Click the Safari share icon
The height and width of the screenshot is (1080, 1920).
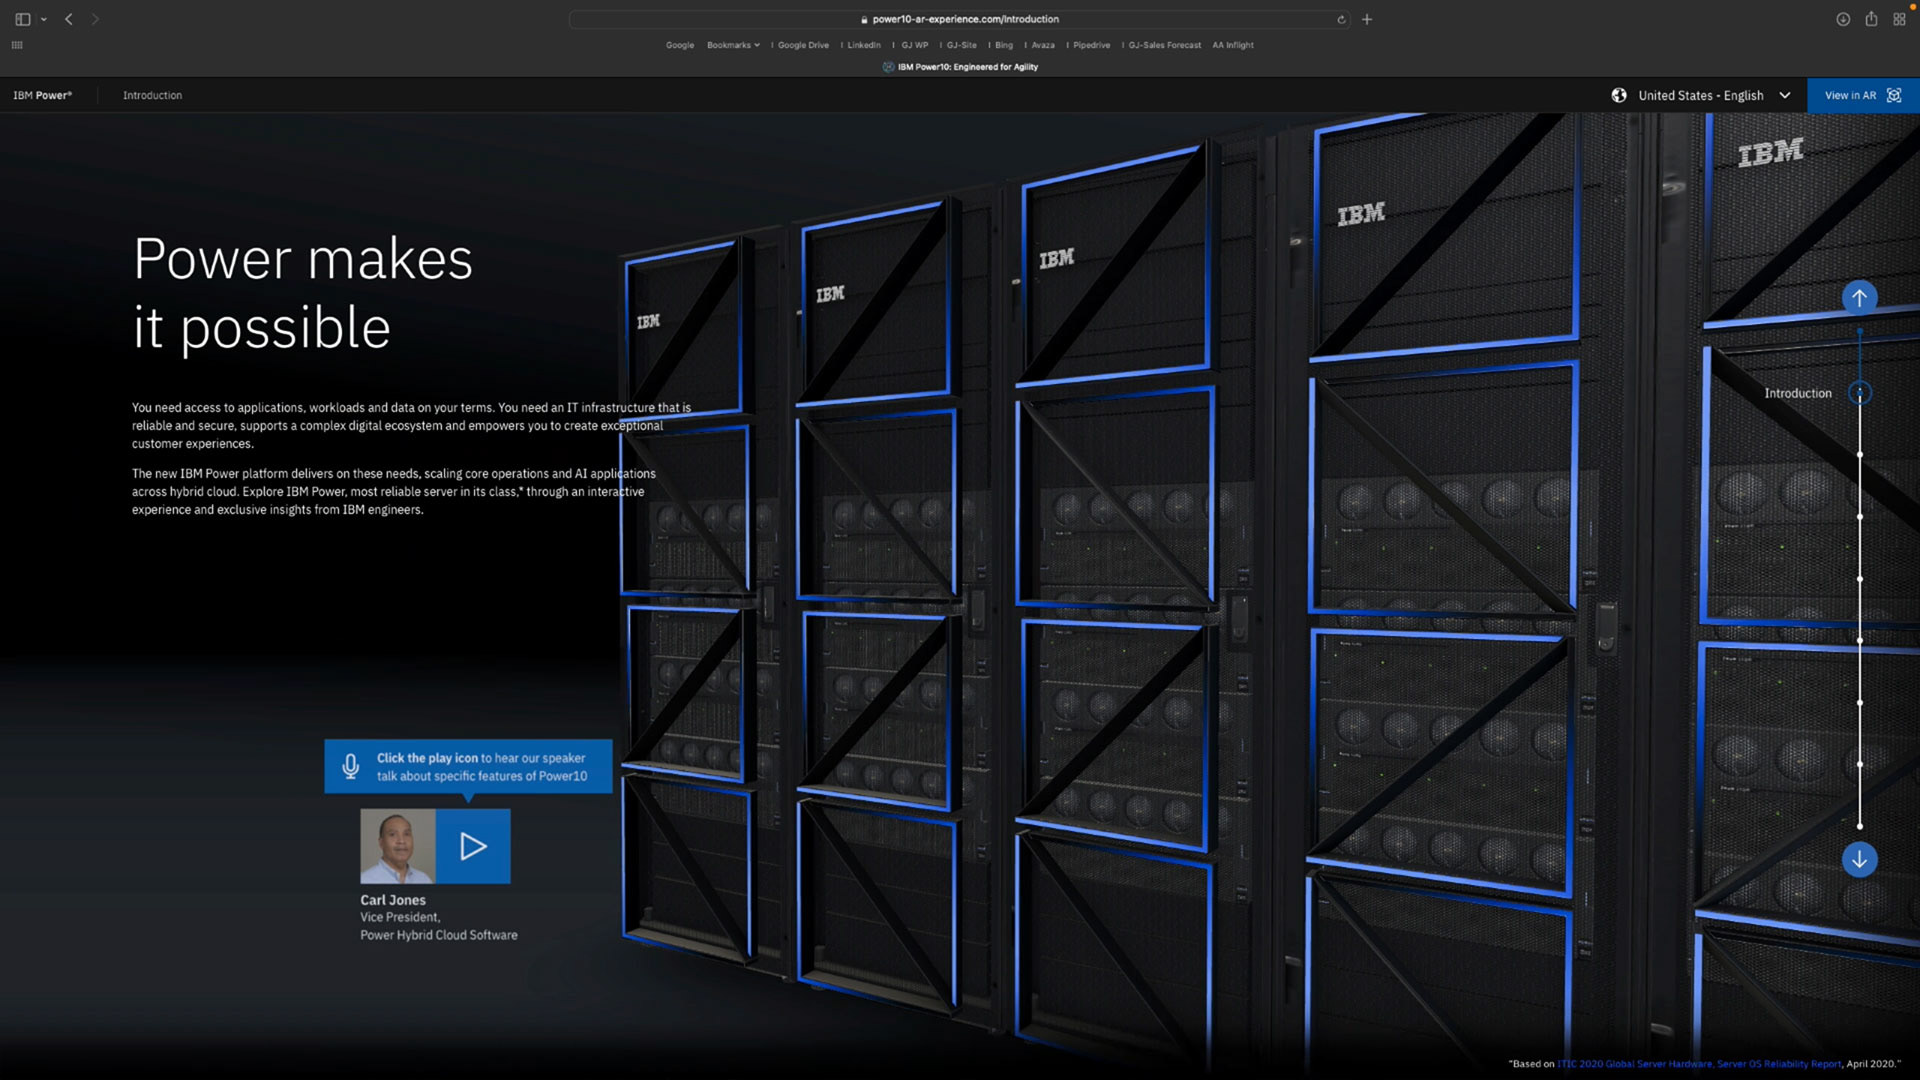[x=1871, y=19]
